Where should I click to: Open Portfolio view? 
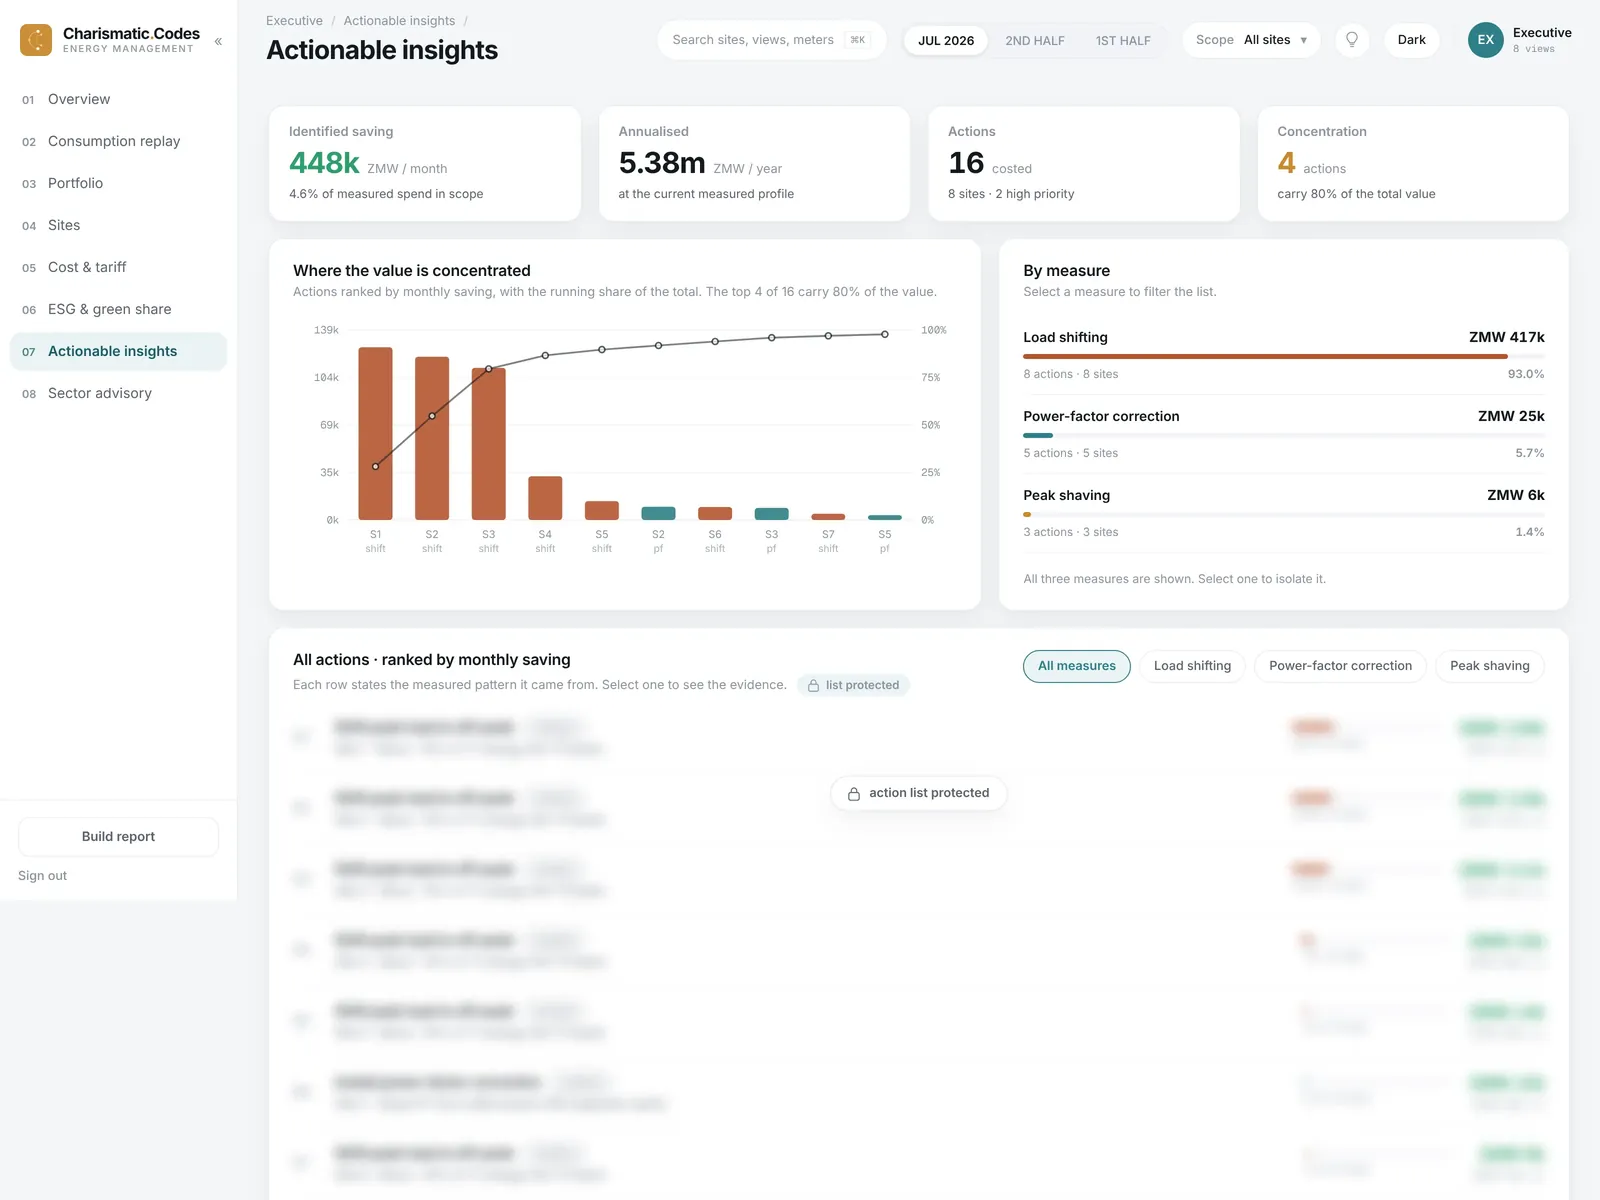[118, 183]
